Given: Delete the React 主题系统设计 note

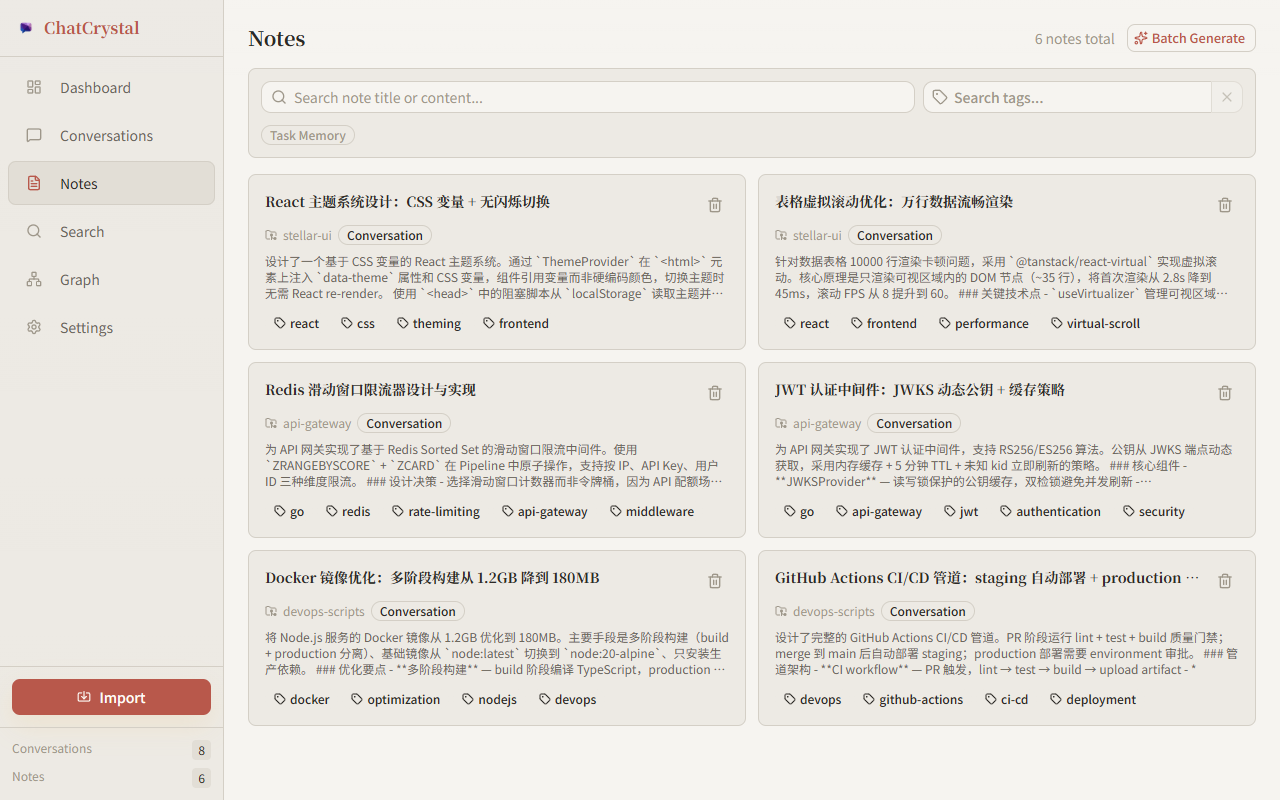Looking at the screenshot, I should [715, 205].
